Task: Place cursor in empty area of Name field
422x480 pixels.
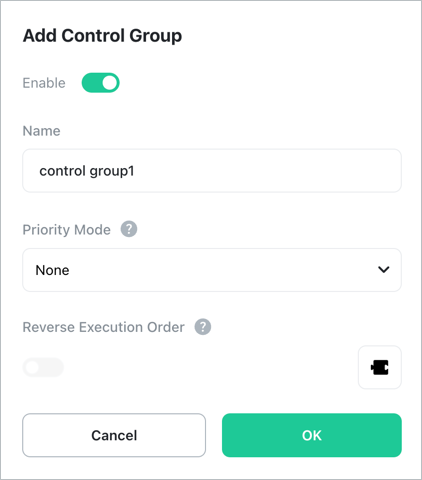Action: click(267, 171)
